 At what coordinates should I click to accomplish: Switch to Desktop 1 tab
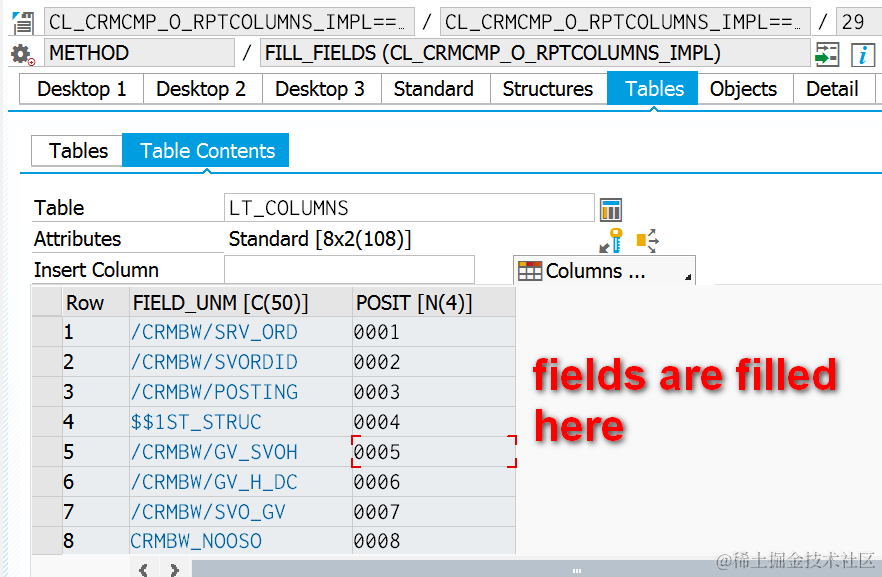tap(82, 89)
